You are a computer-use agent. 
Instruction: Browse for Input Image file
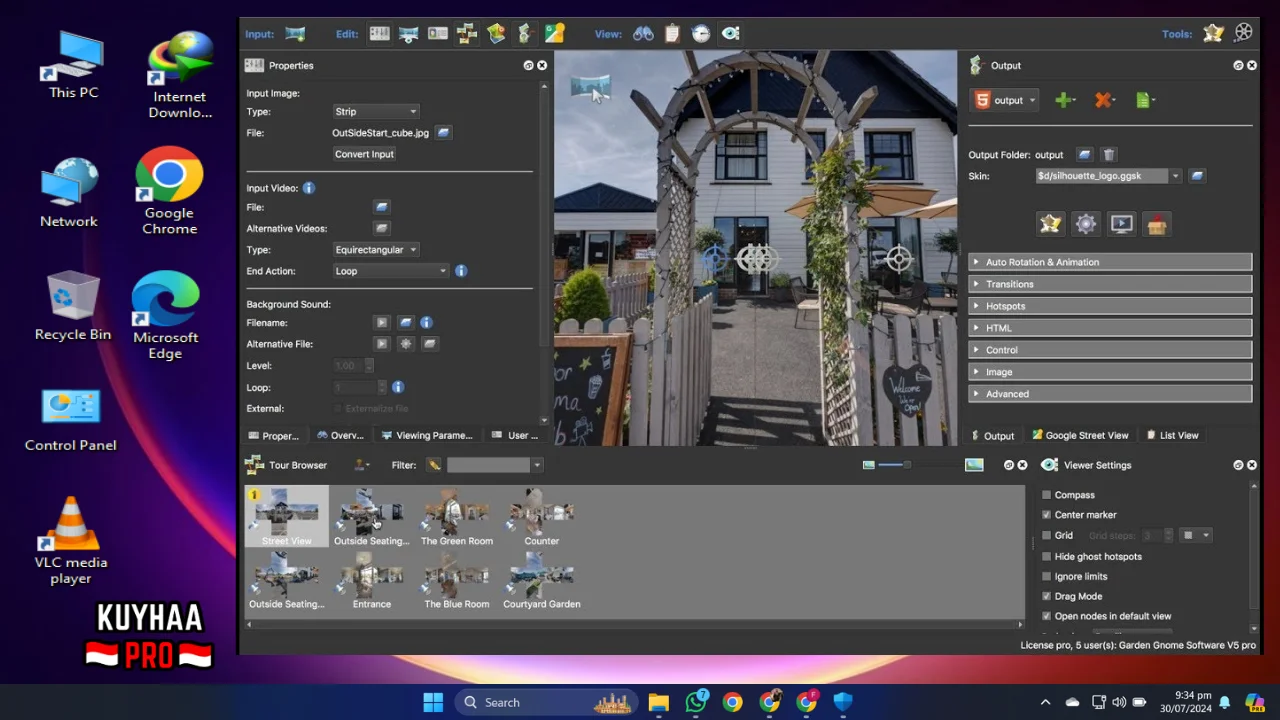tap(443, 132)
